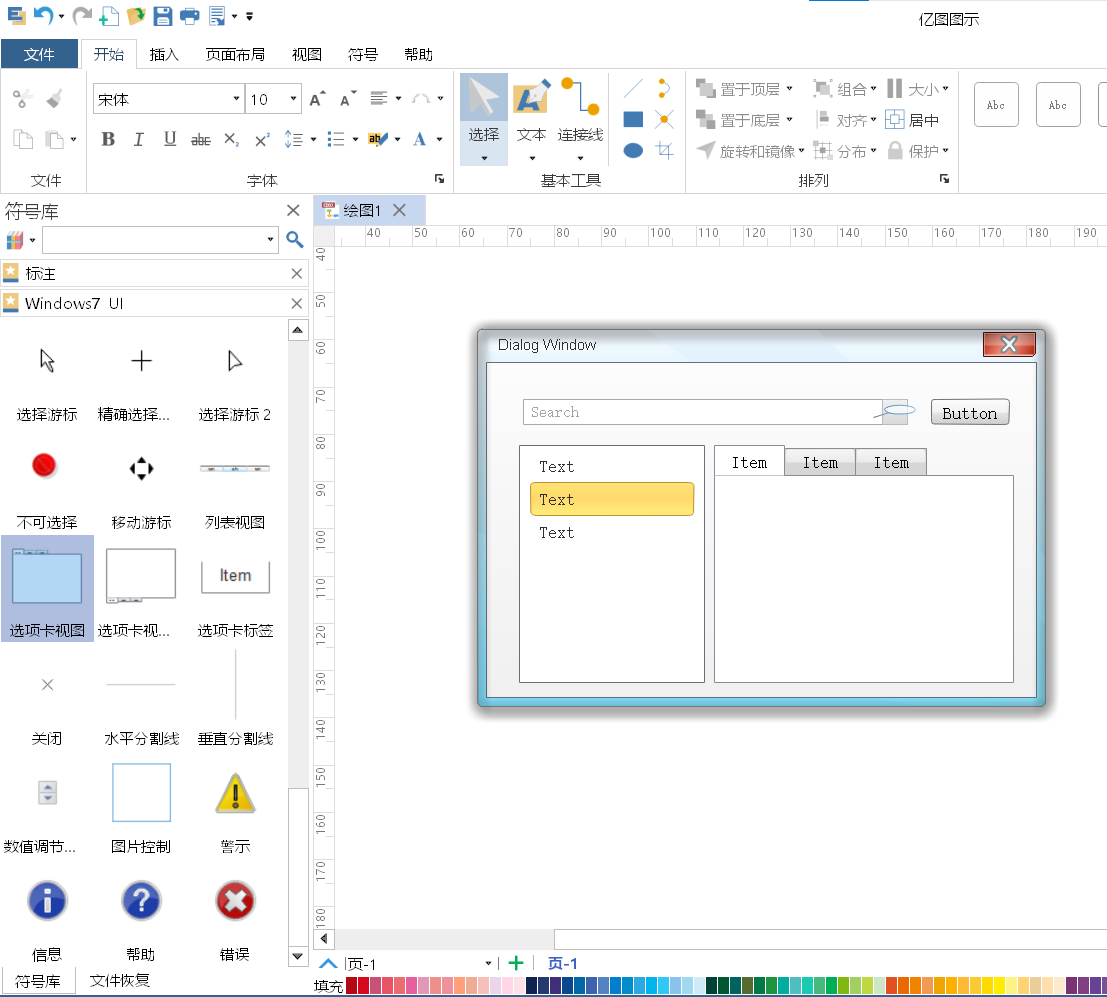Image resolution: width=1107 pixels, height=997 pixels.
Task: Open the font name dropdown
Action: (236, 99)
